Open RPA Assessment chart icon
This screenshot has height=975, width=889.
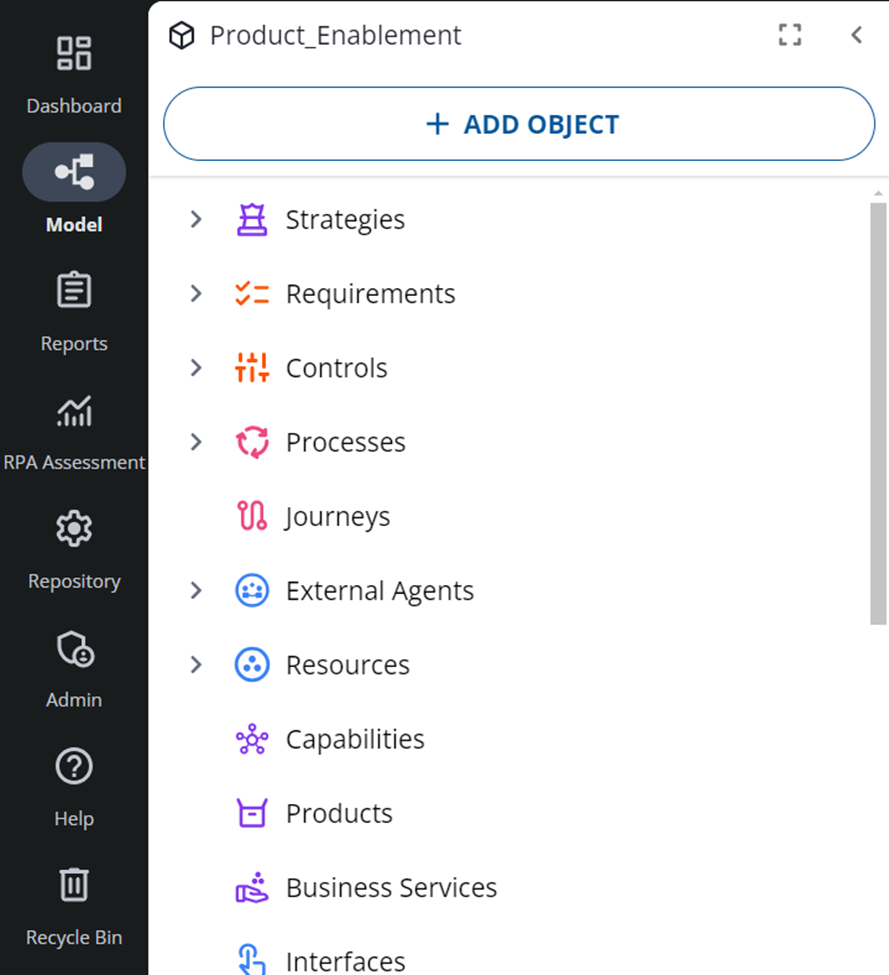74,410
